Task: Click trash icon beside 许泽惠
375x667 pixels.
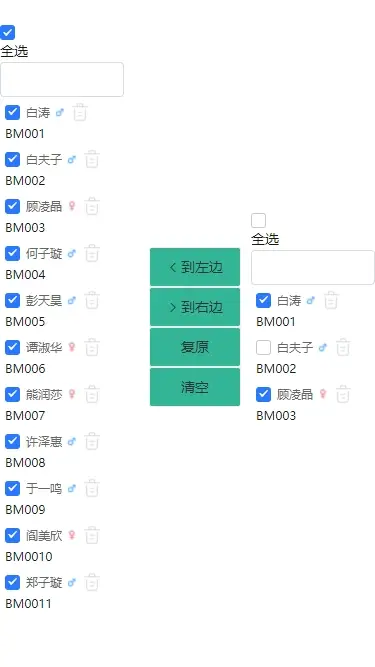Action: (91, 441)
